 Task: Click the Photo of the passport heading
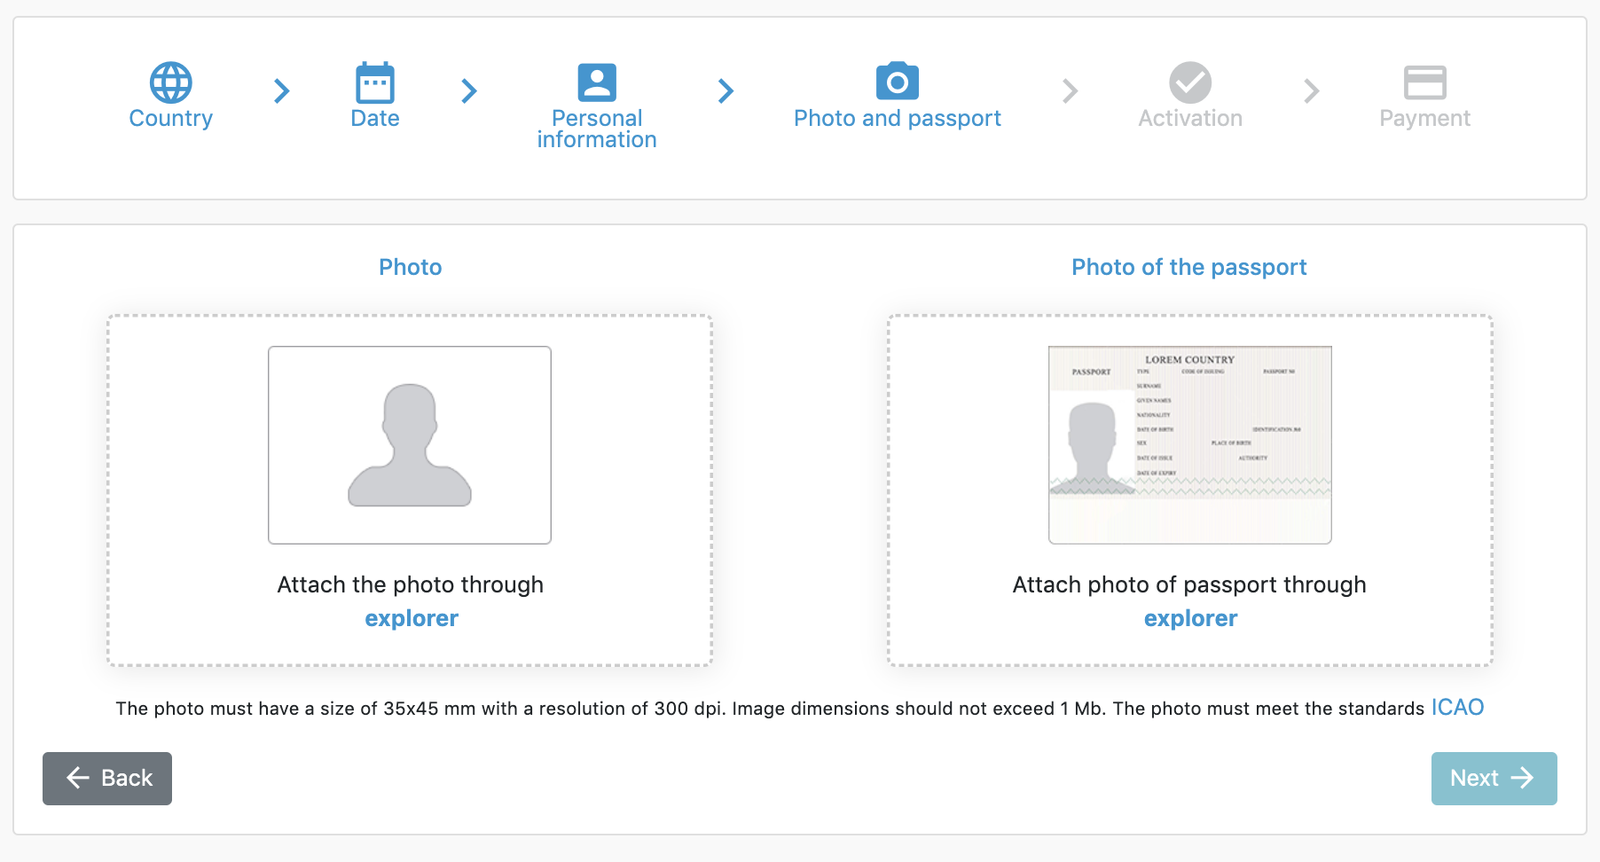point(1189,267)
